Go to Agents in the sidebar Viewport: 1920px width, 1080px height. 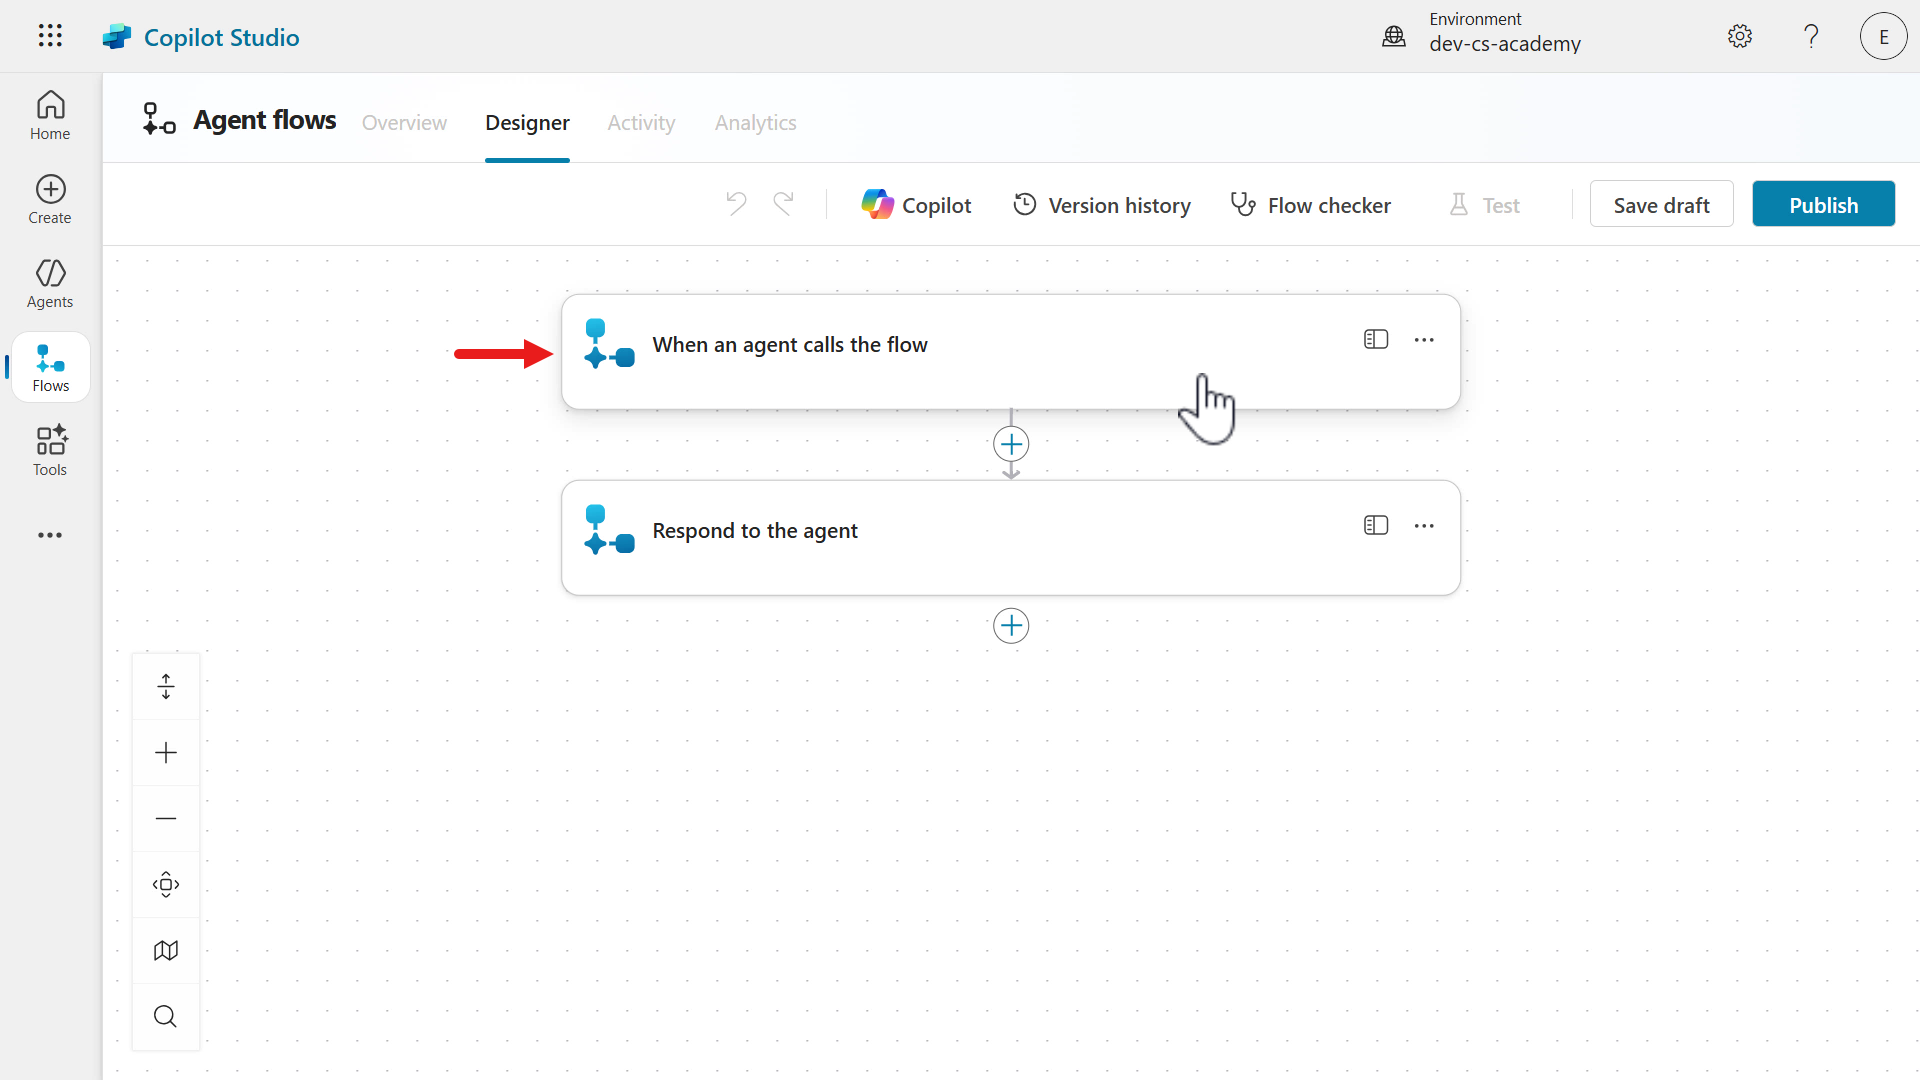50,284
